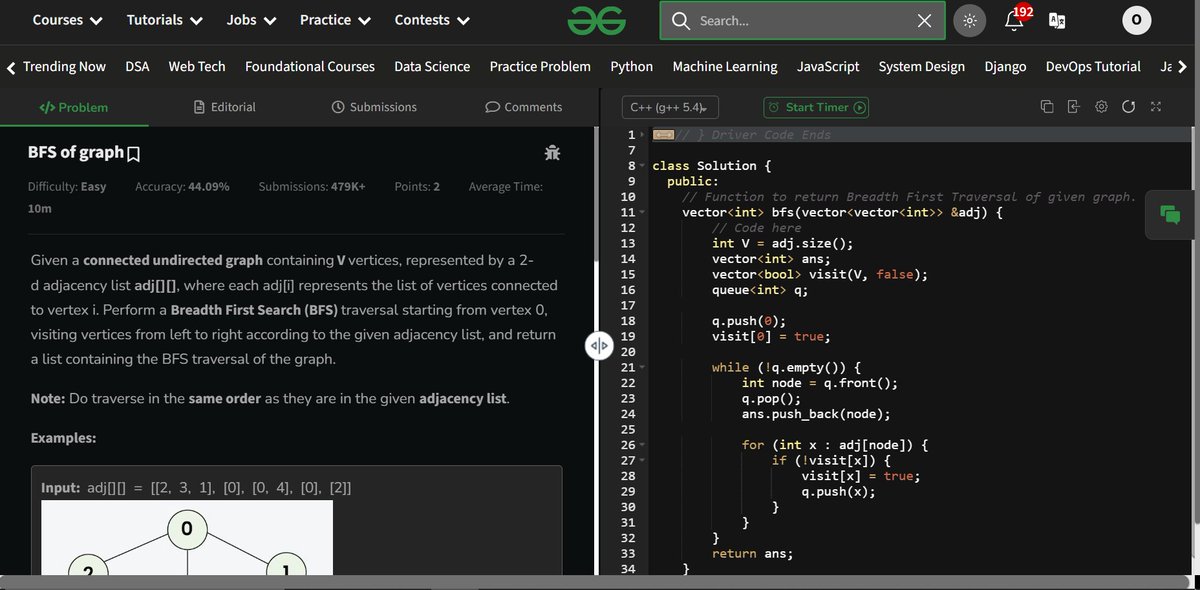The image size is (1200, 590).
Task: Click 'Submissions: 479K+' text
Action: pos(312,187)
